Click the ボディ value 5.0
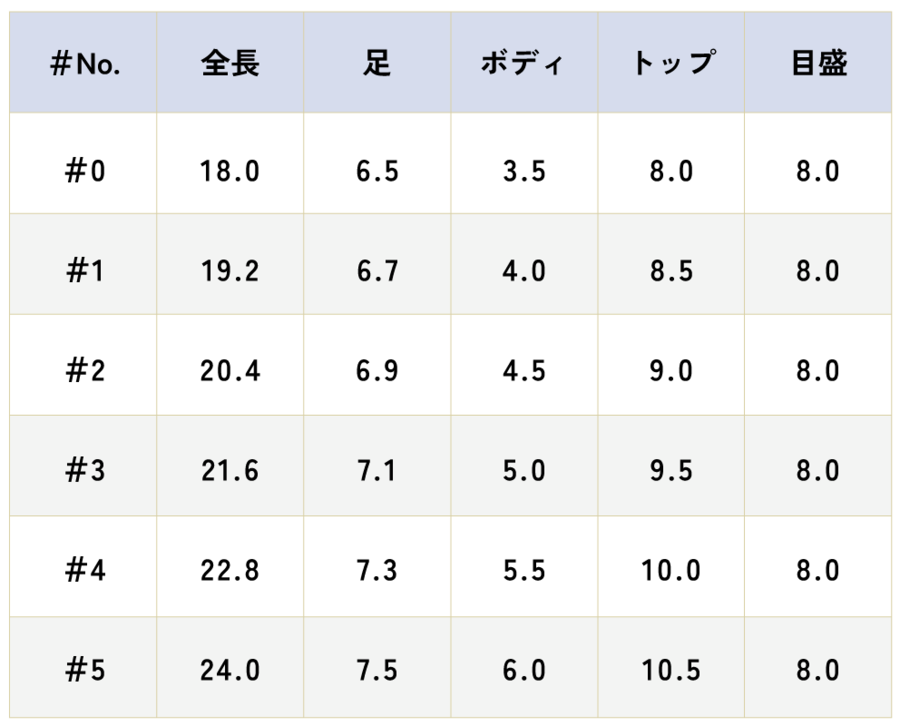This screenshot has height=726, width=900. click(524, 471)
